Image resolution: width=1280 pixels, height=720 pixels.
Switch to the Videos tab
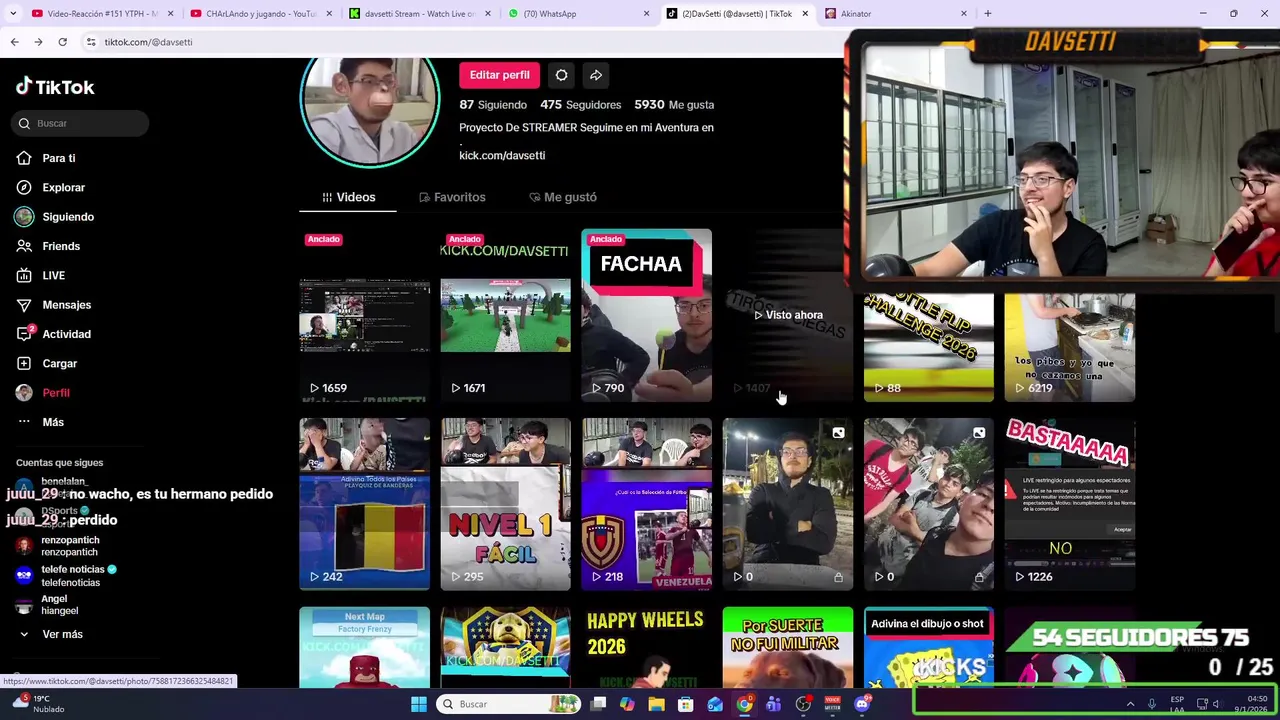point(348,197)
